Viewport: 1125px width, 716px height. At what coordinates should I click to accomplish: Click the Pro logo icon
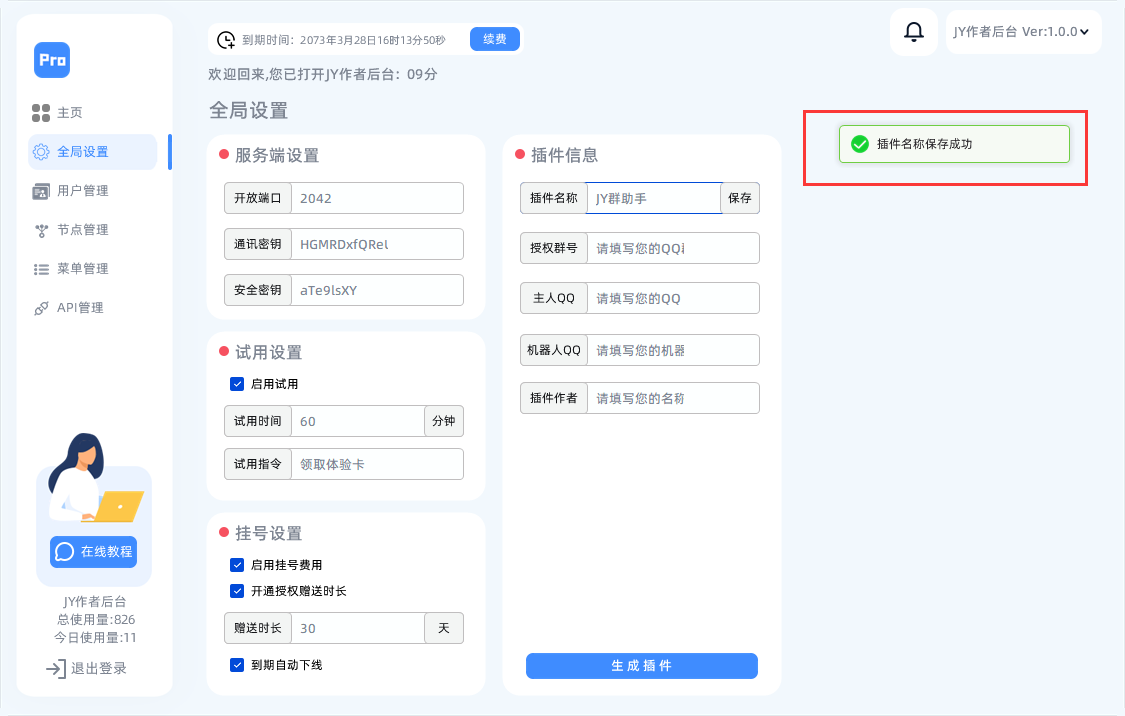point(51,60)
